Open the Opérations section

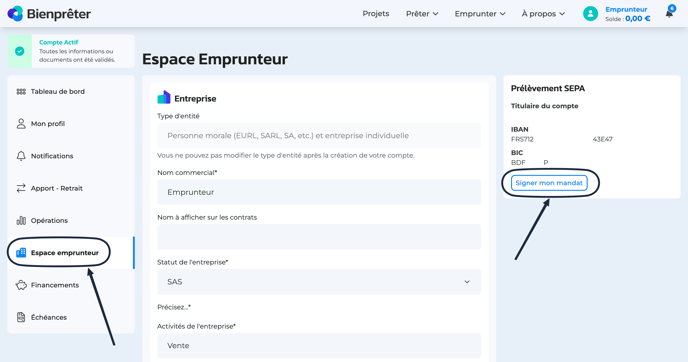click(71, 220)
